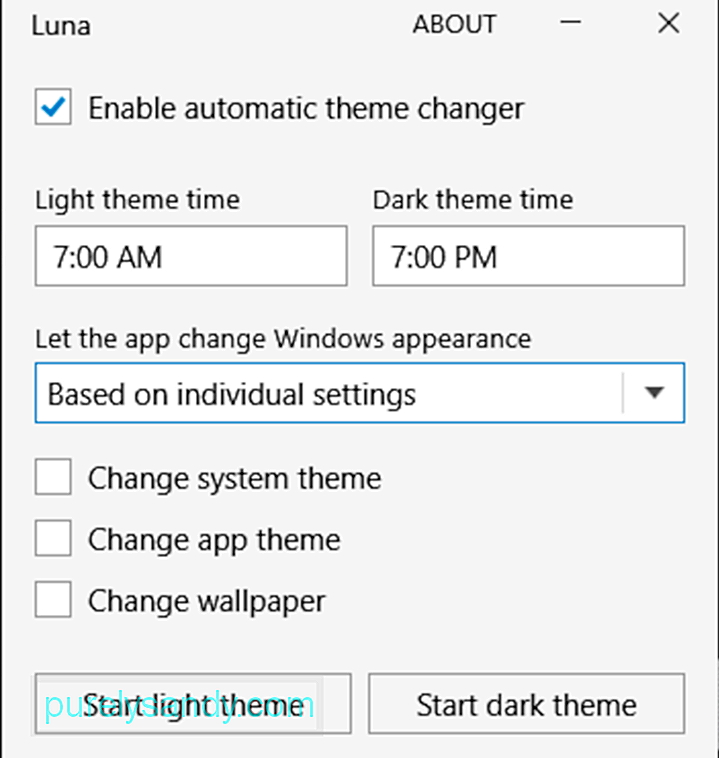Image resolution: width=719 pixels, height=758 pixels.
Task: Check the Change wallpaper option
Action: point(53,599)
